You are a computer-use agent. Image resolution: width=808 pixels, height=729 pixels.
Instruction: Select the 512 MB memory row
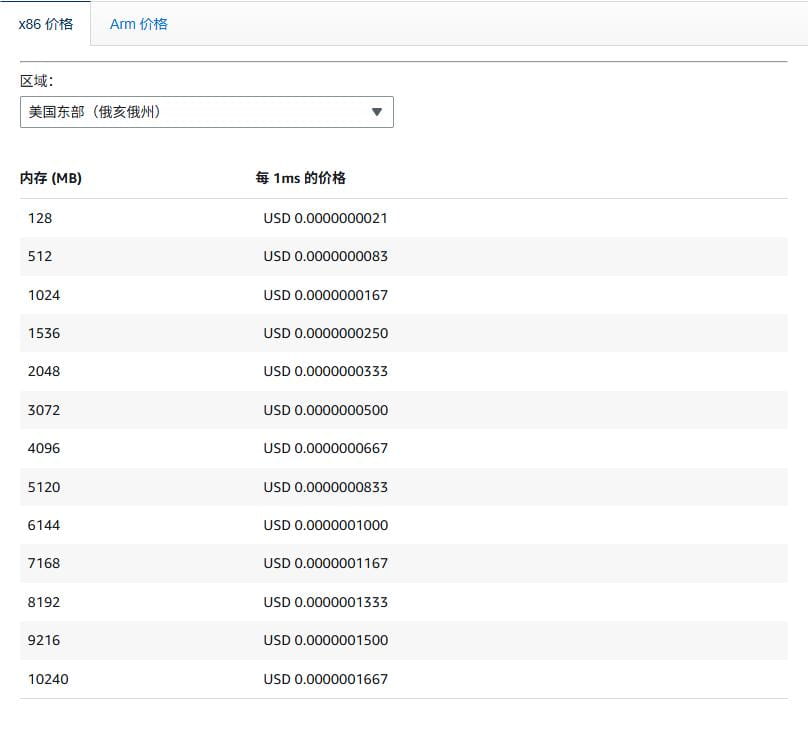(42, 256)
